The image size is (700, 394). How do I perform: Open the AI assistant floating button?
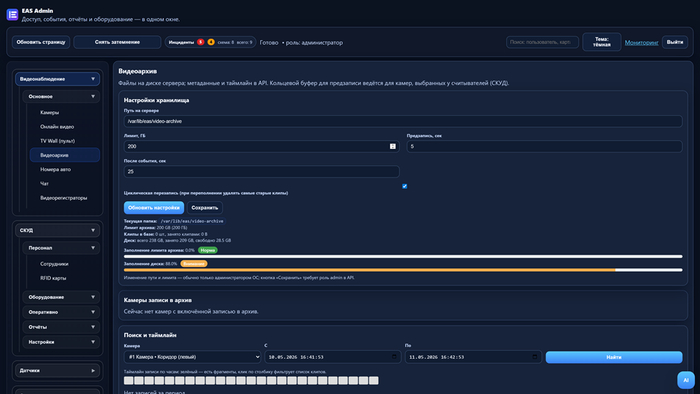pyautogui.click(x=686, y=380)
